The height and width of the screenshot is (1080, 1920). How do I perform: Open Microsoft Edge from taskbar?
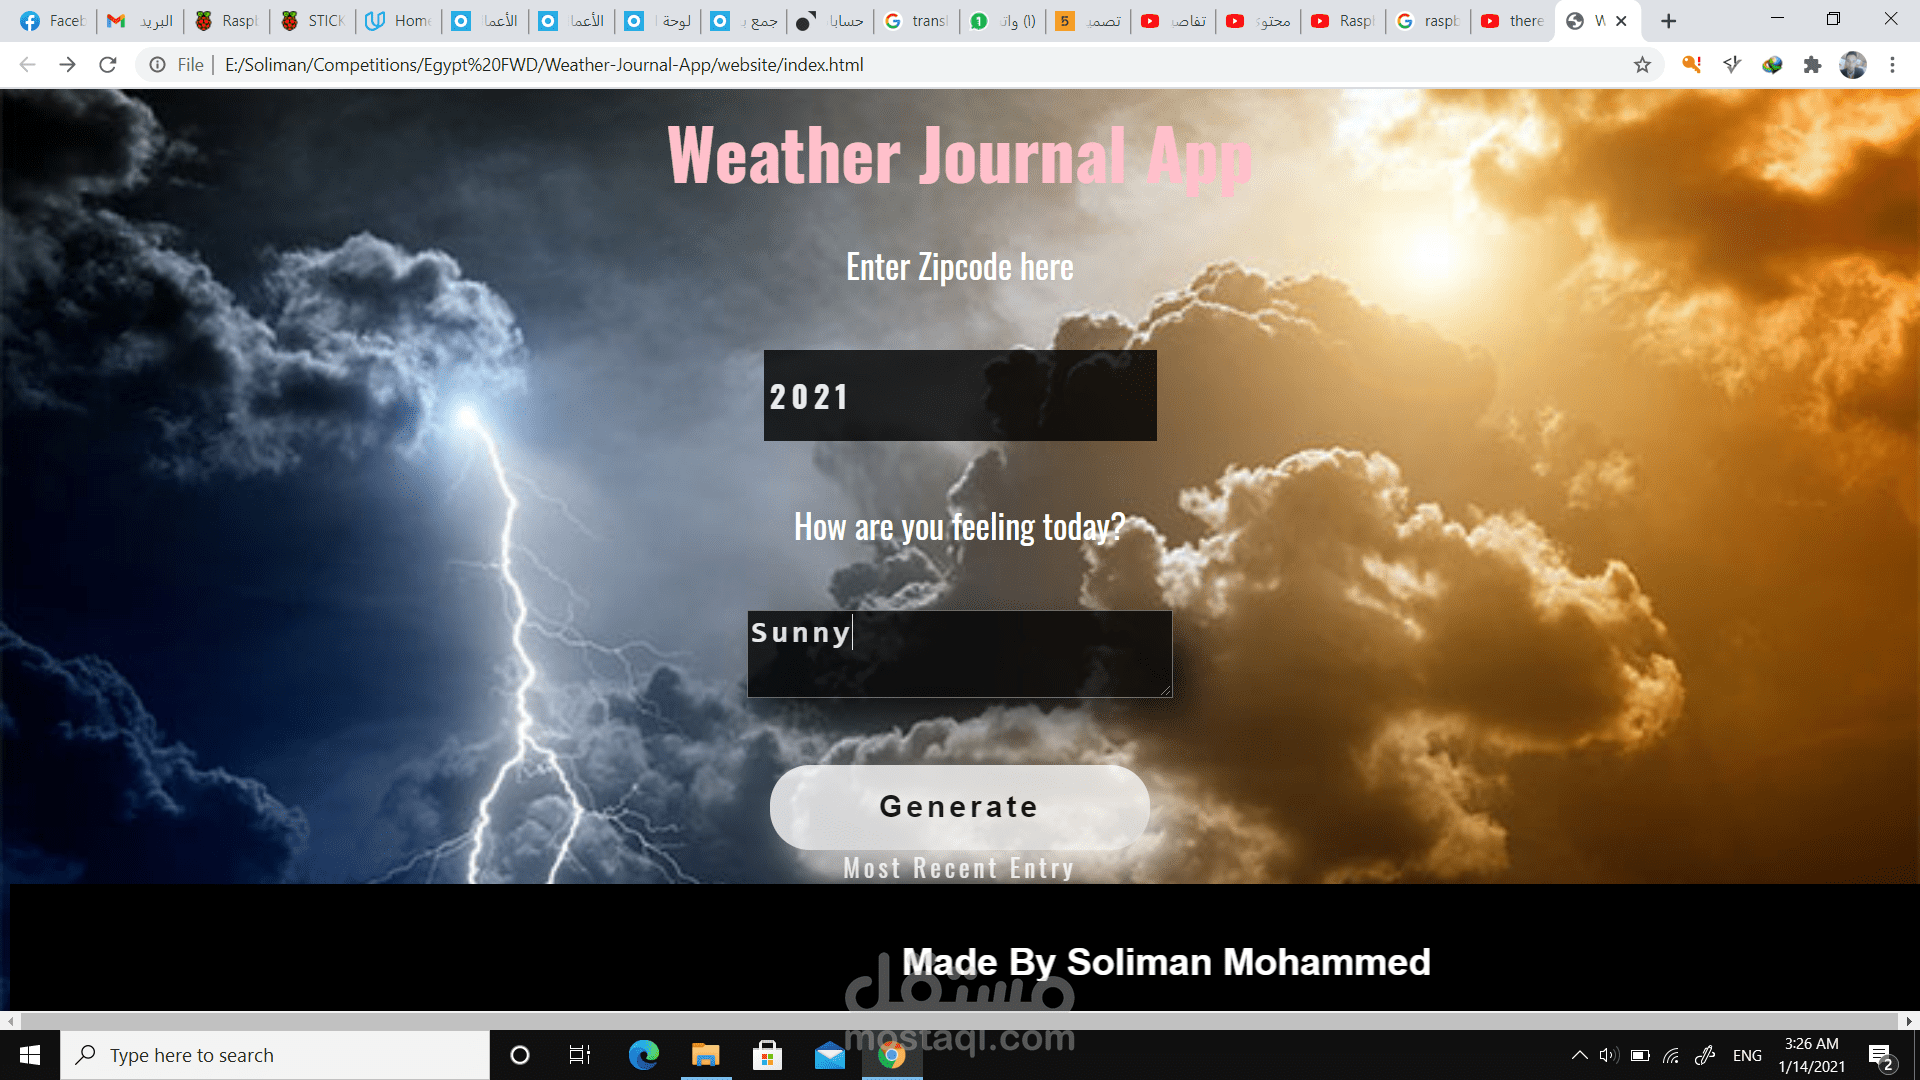coord(644,1055)
